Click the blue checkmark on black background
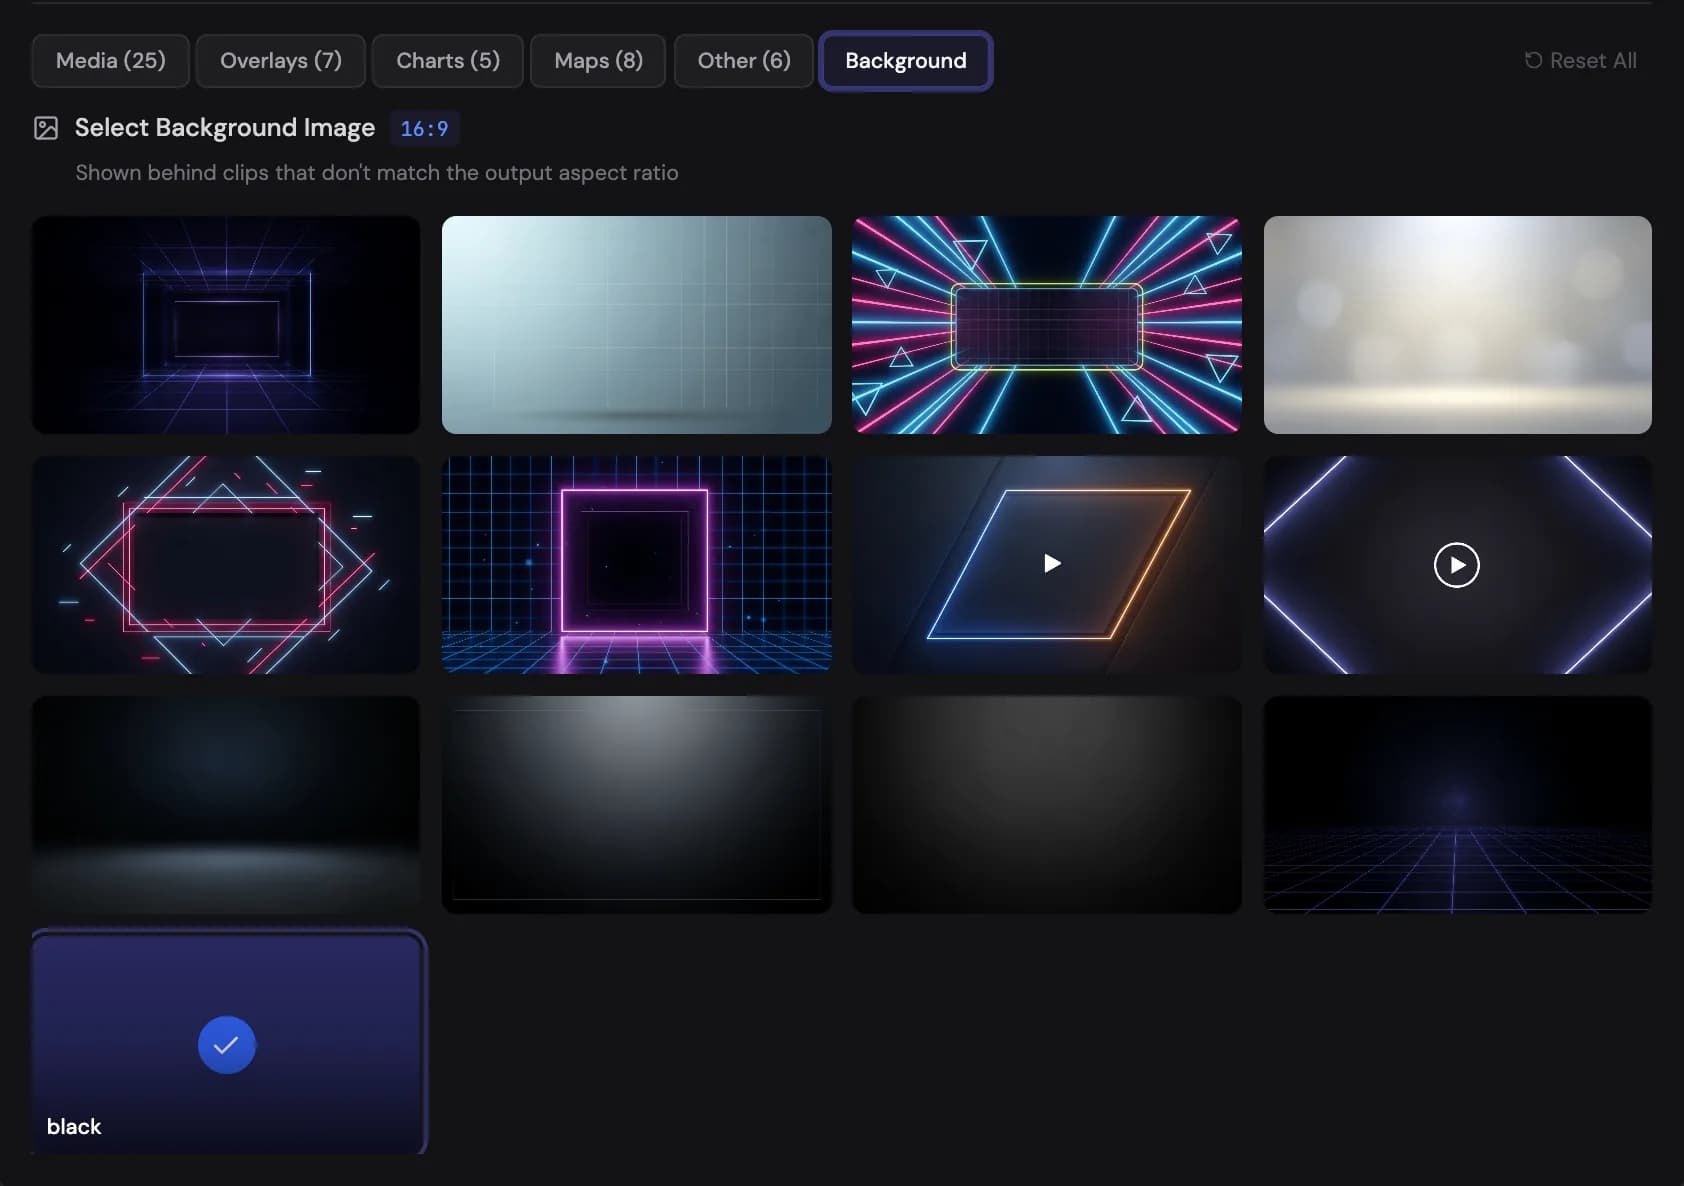 pos(227,1045)
